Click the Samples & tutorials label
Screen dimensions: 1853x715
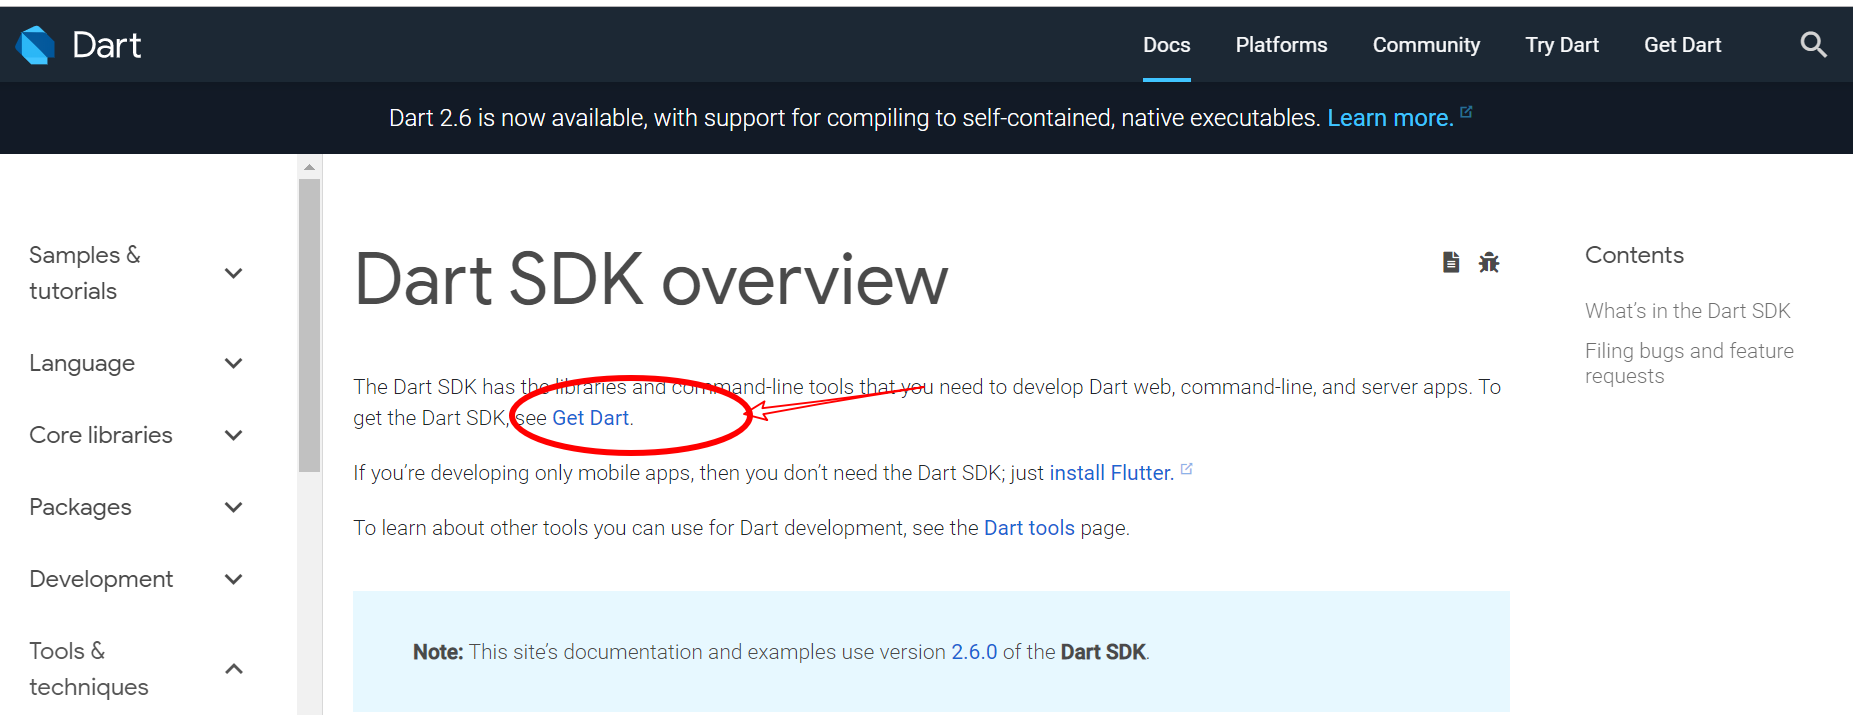coord(85,273)
